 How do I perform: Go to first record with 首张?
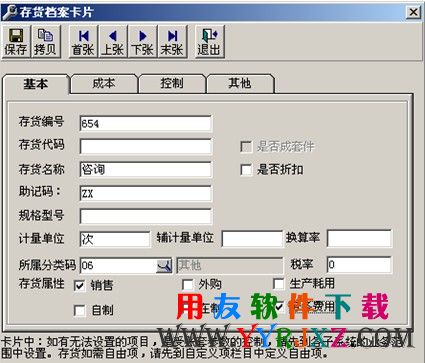point(83,42)
